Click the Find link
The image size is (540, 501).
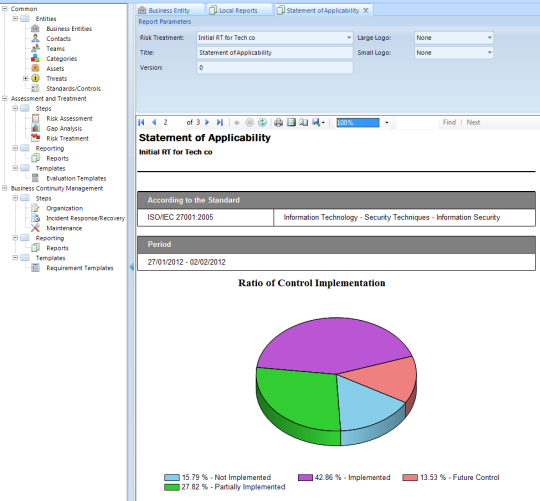point(449,122)
